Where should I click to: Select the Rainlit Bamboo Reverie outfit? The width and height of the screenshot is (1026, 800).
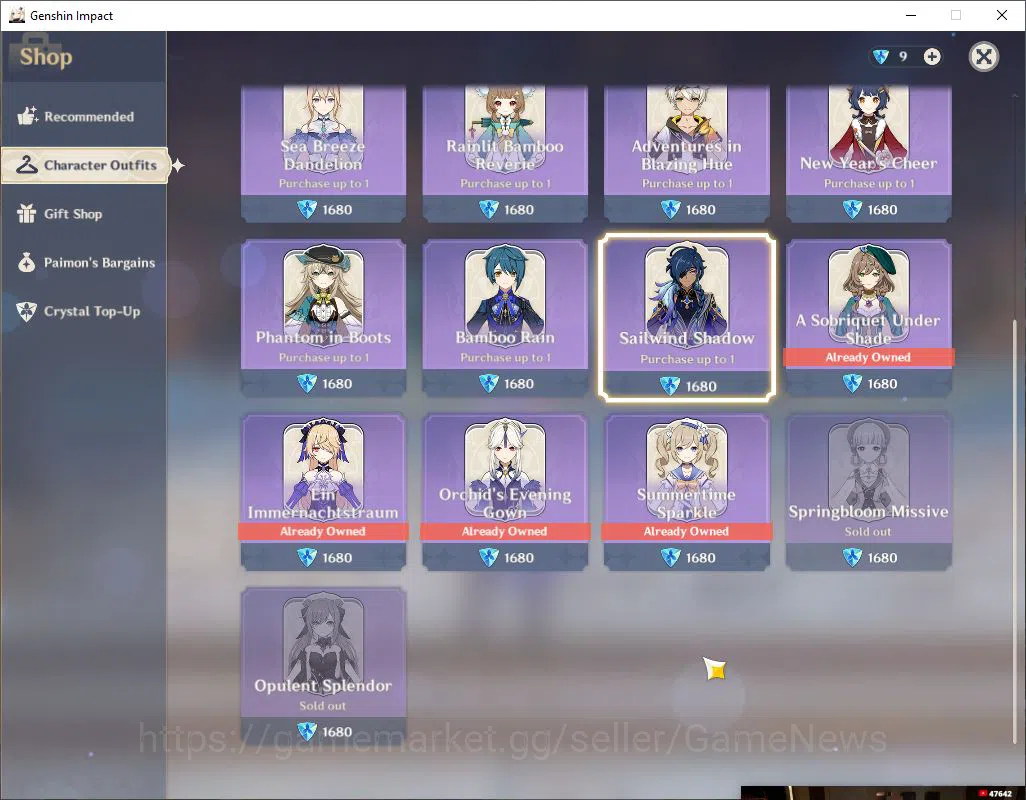pos(505,154)
